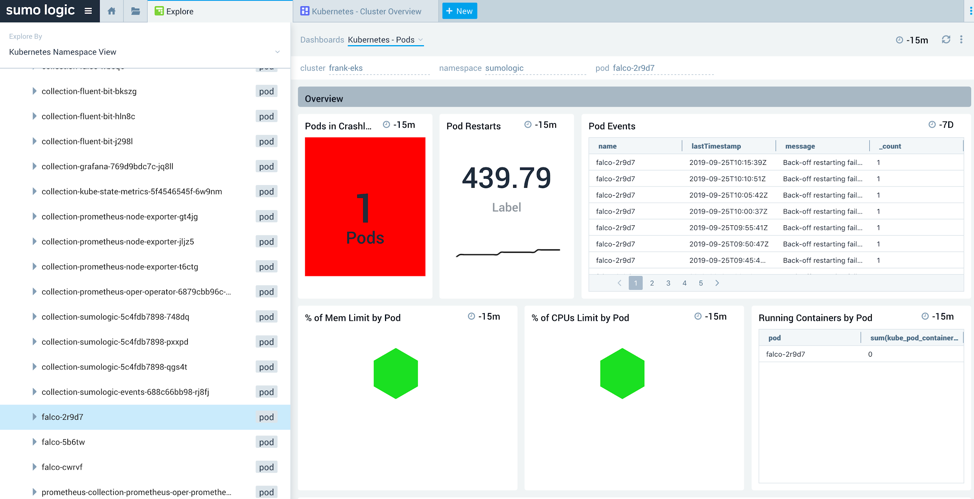Select collection-kube-state-metrics-5f4546545f-6w9nm pod
974x499 pixels.
(x=132, y=191)
